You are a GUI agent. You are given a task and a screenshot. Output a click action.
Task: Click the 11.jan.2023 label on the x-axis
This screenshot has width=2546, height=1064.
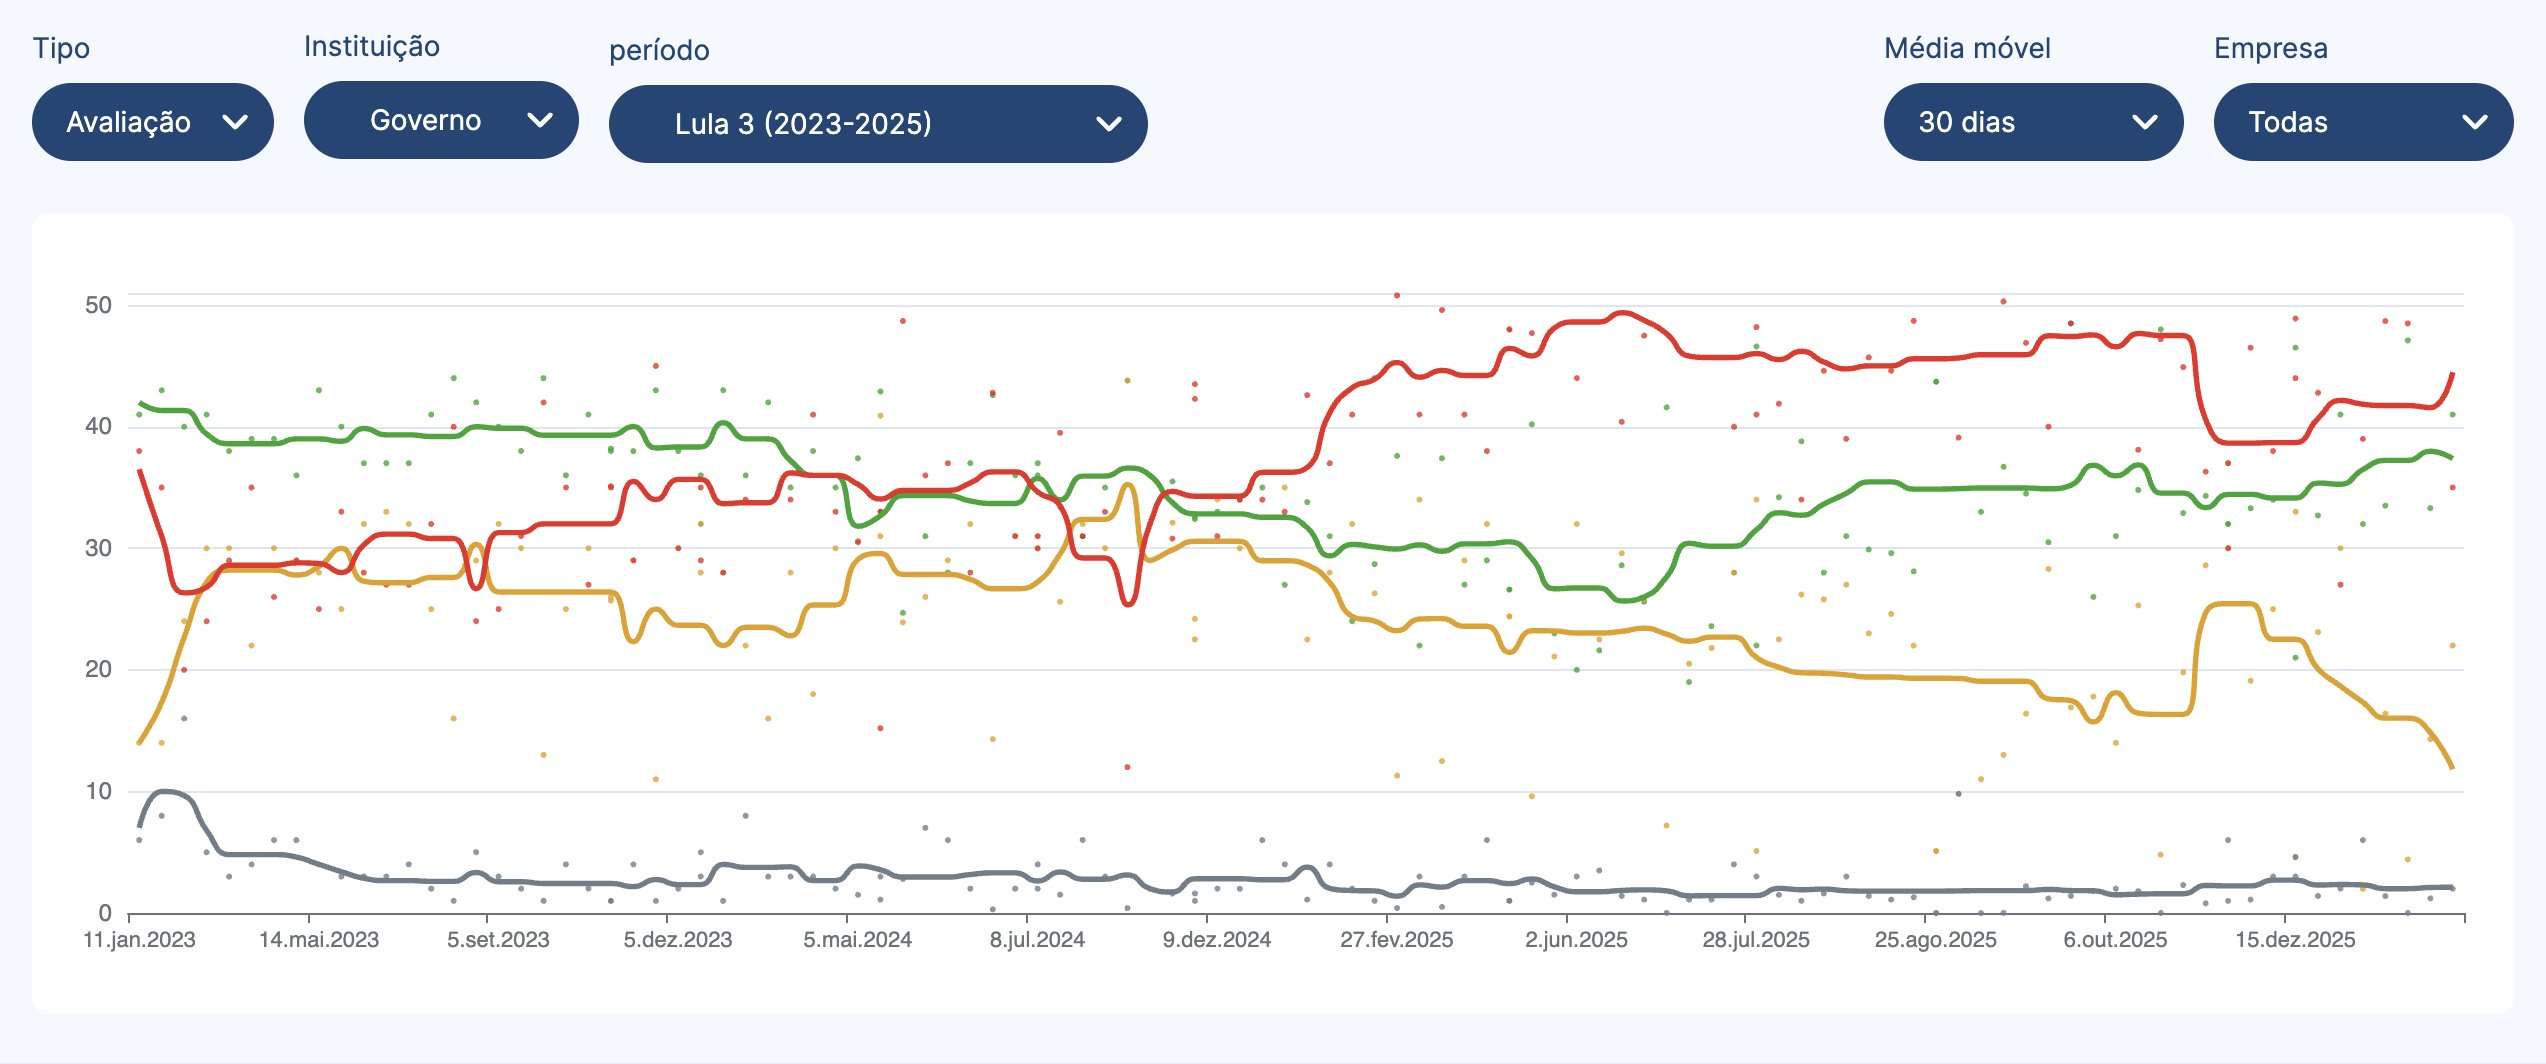click(139, 940)
